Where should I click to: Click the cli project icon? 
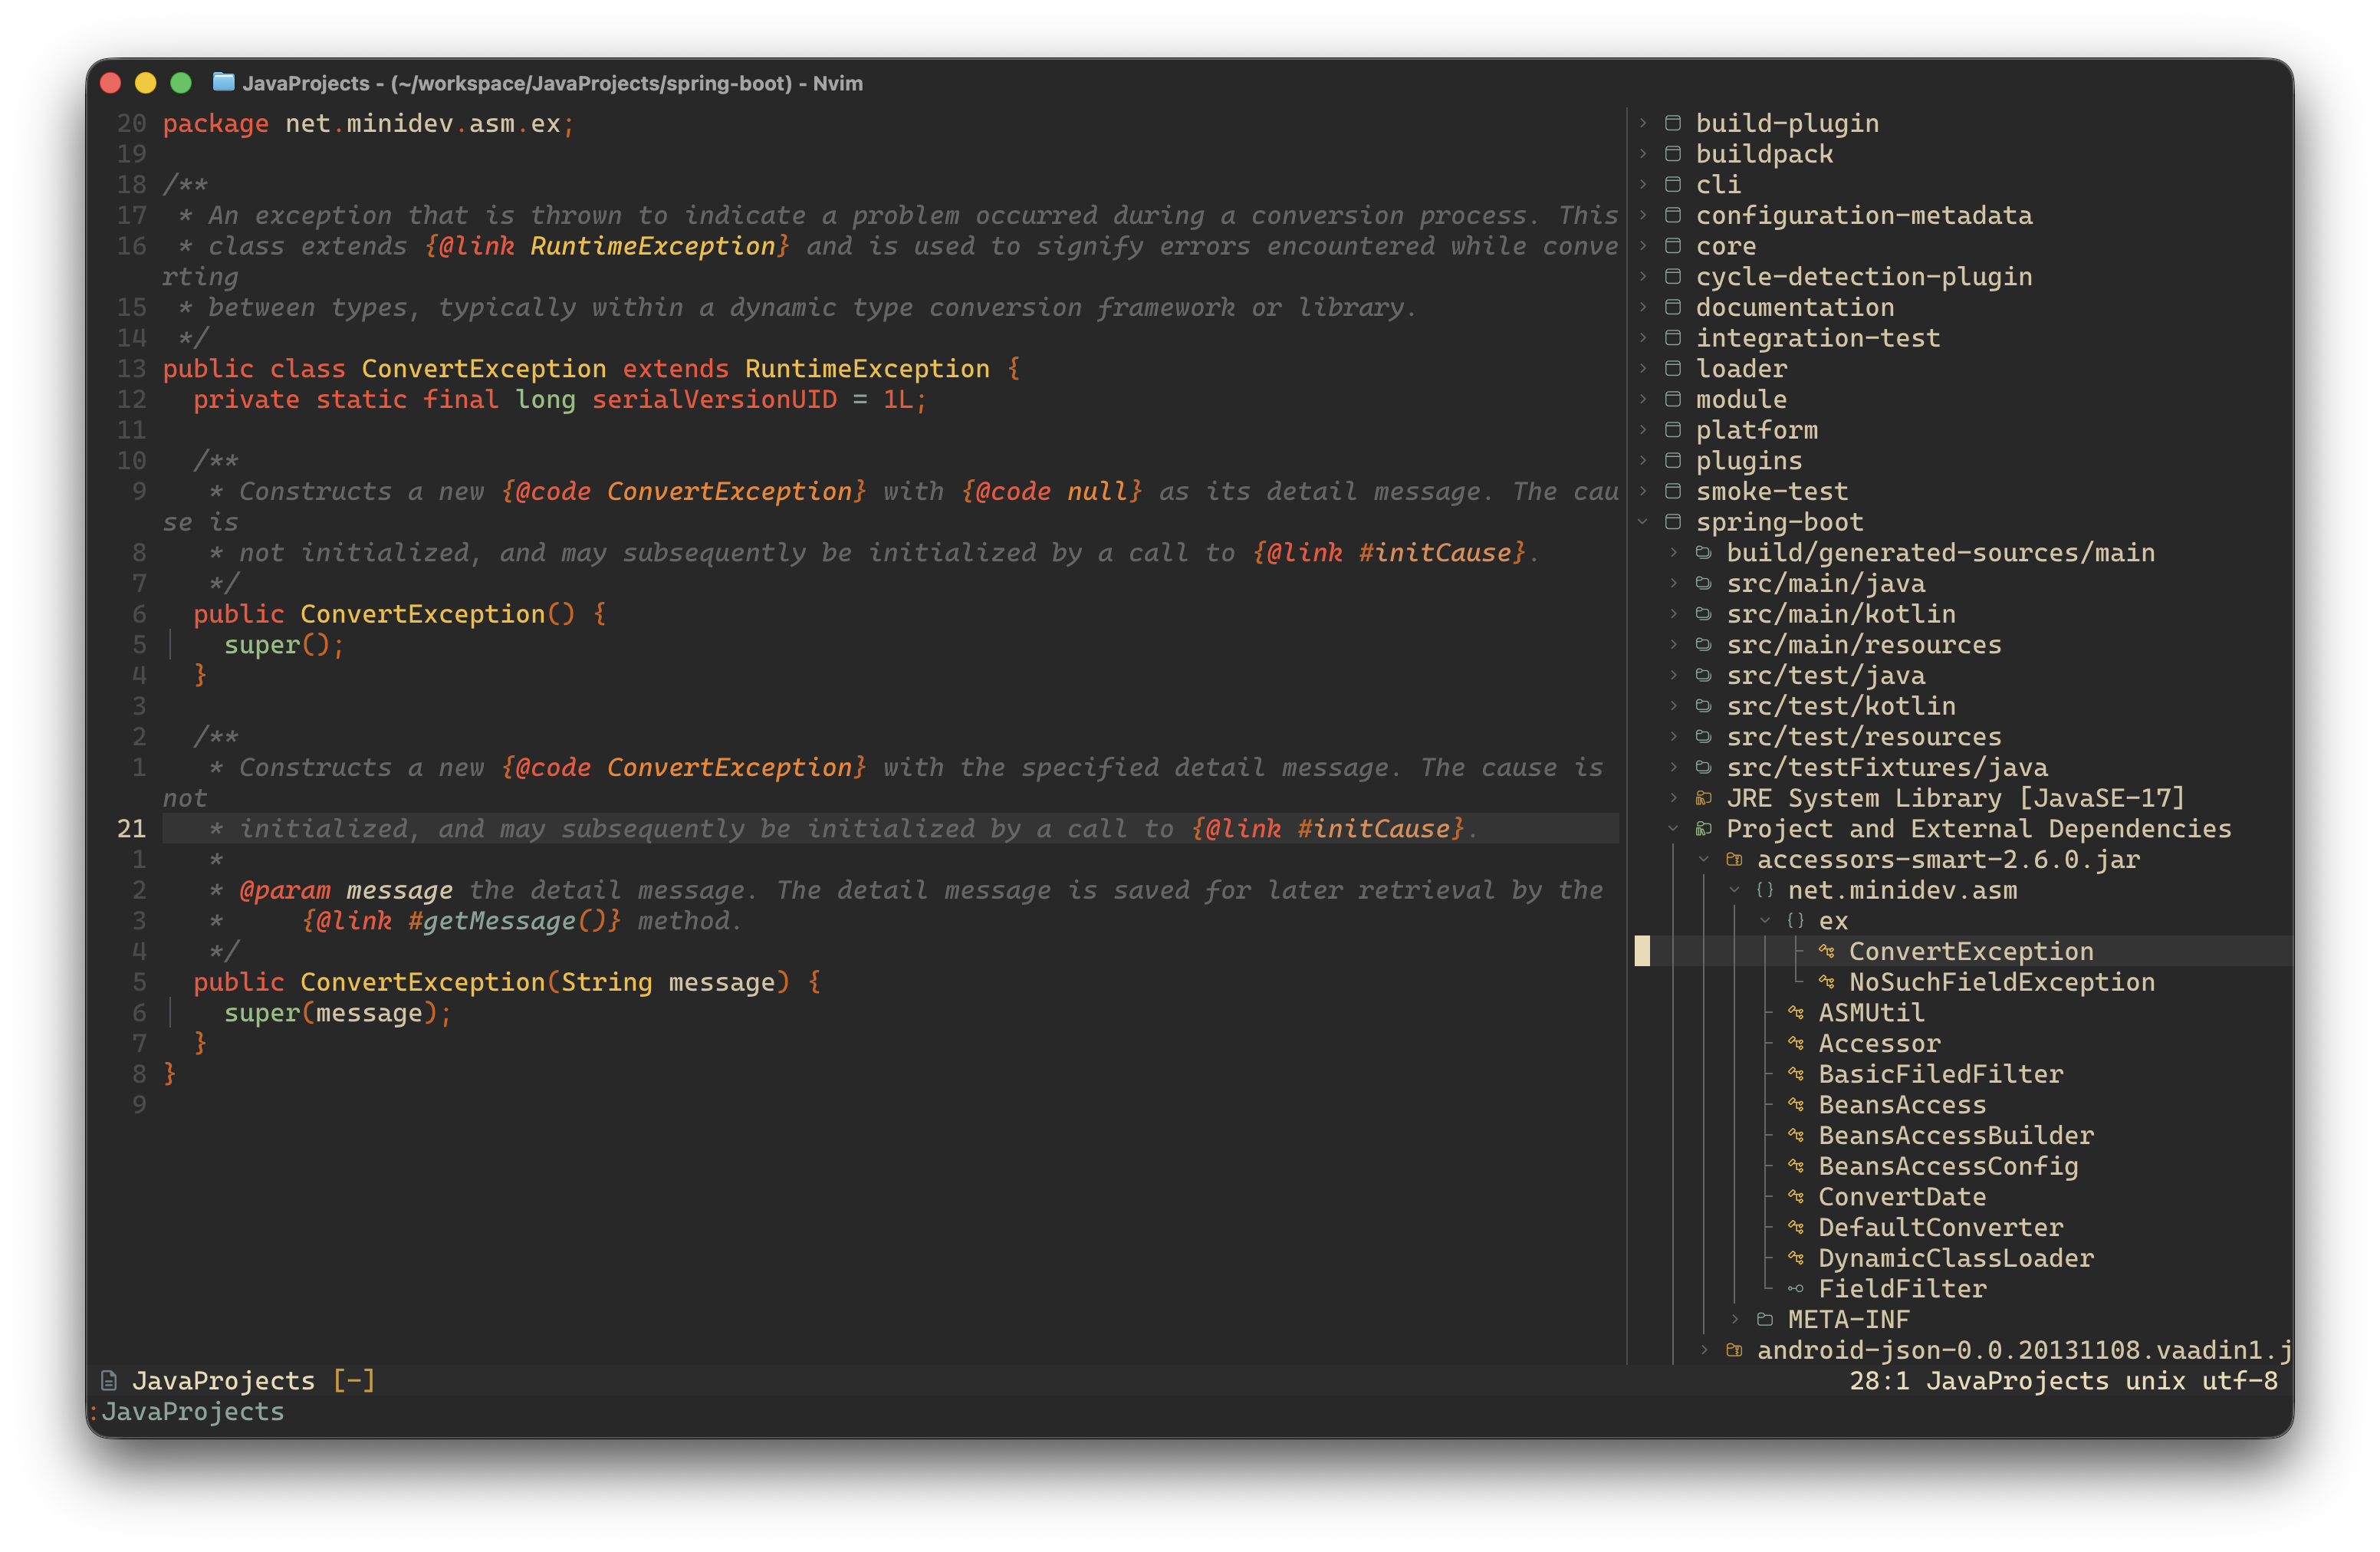(x=1672, y=184)
